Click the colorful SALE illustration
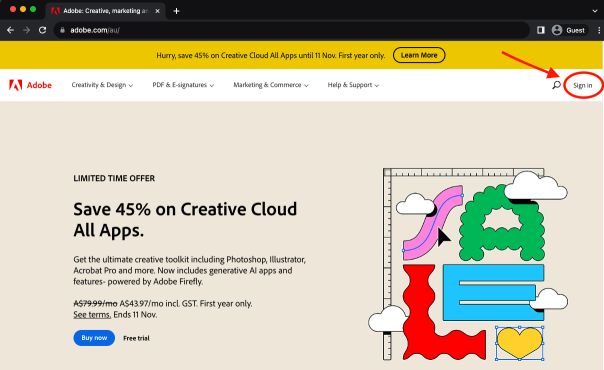604x370 pixels. [468, 265]
